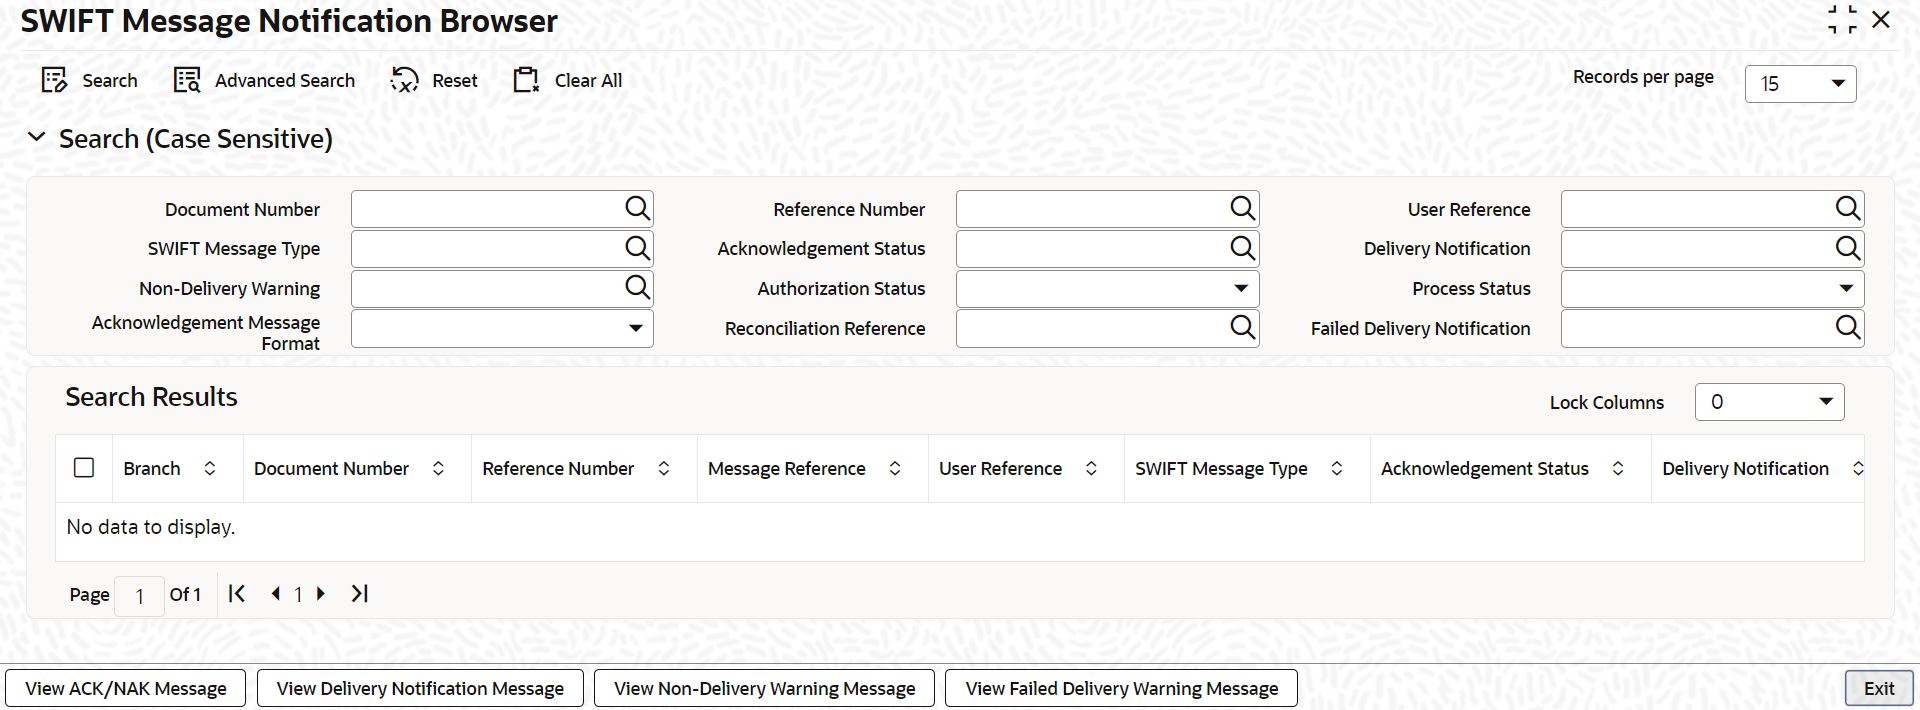Click View Delivery Notification Message button

(420, 688)
